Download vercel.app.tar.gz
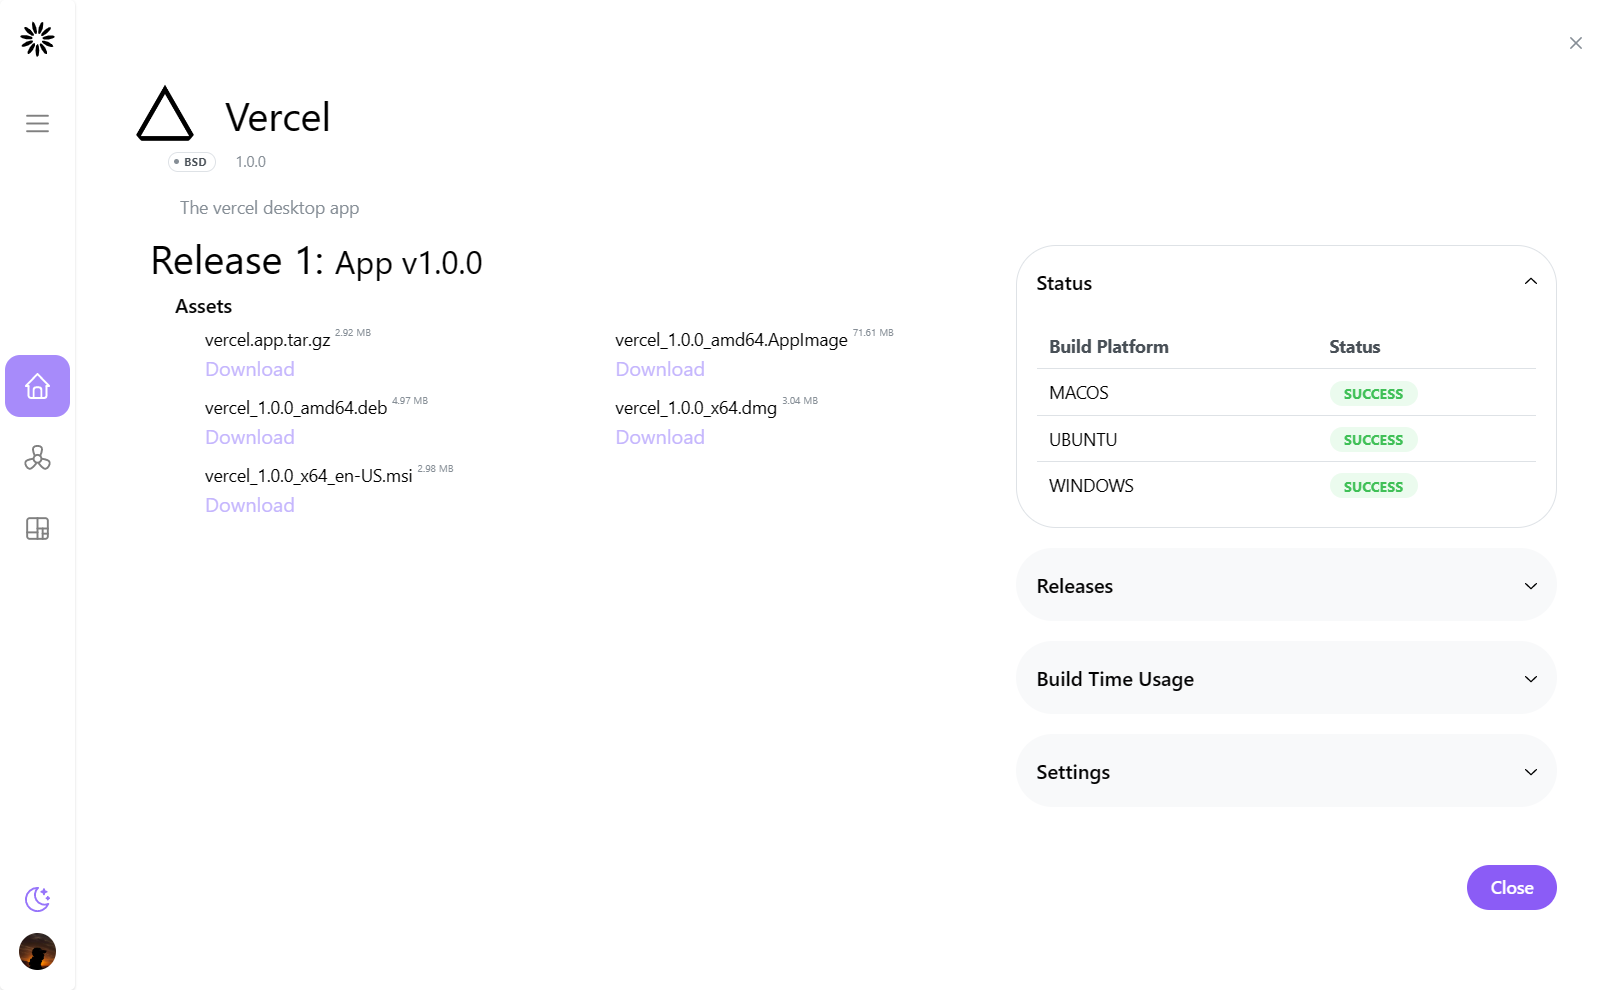The image size is (1607, 990). pos(250,369)
